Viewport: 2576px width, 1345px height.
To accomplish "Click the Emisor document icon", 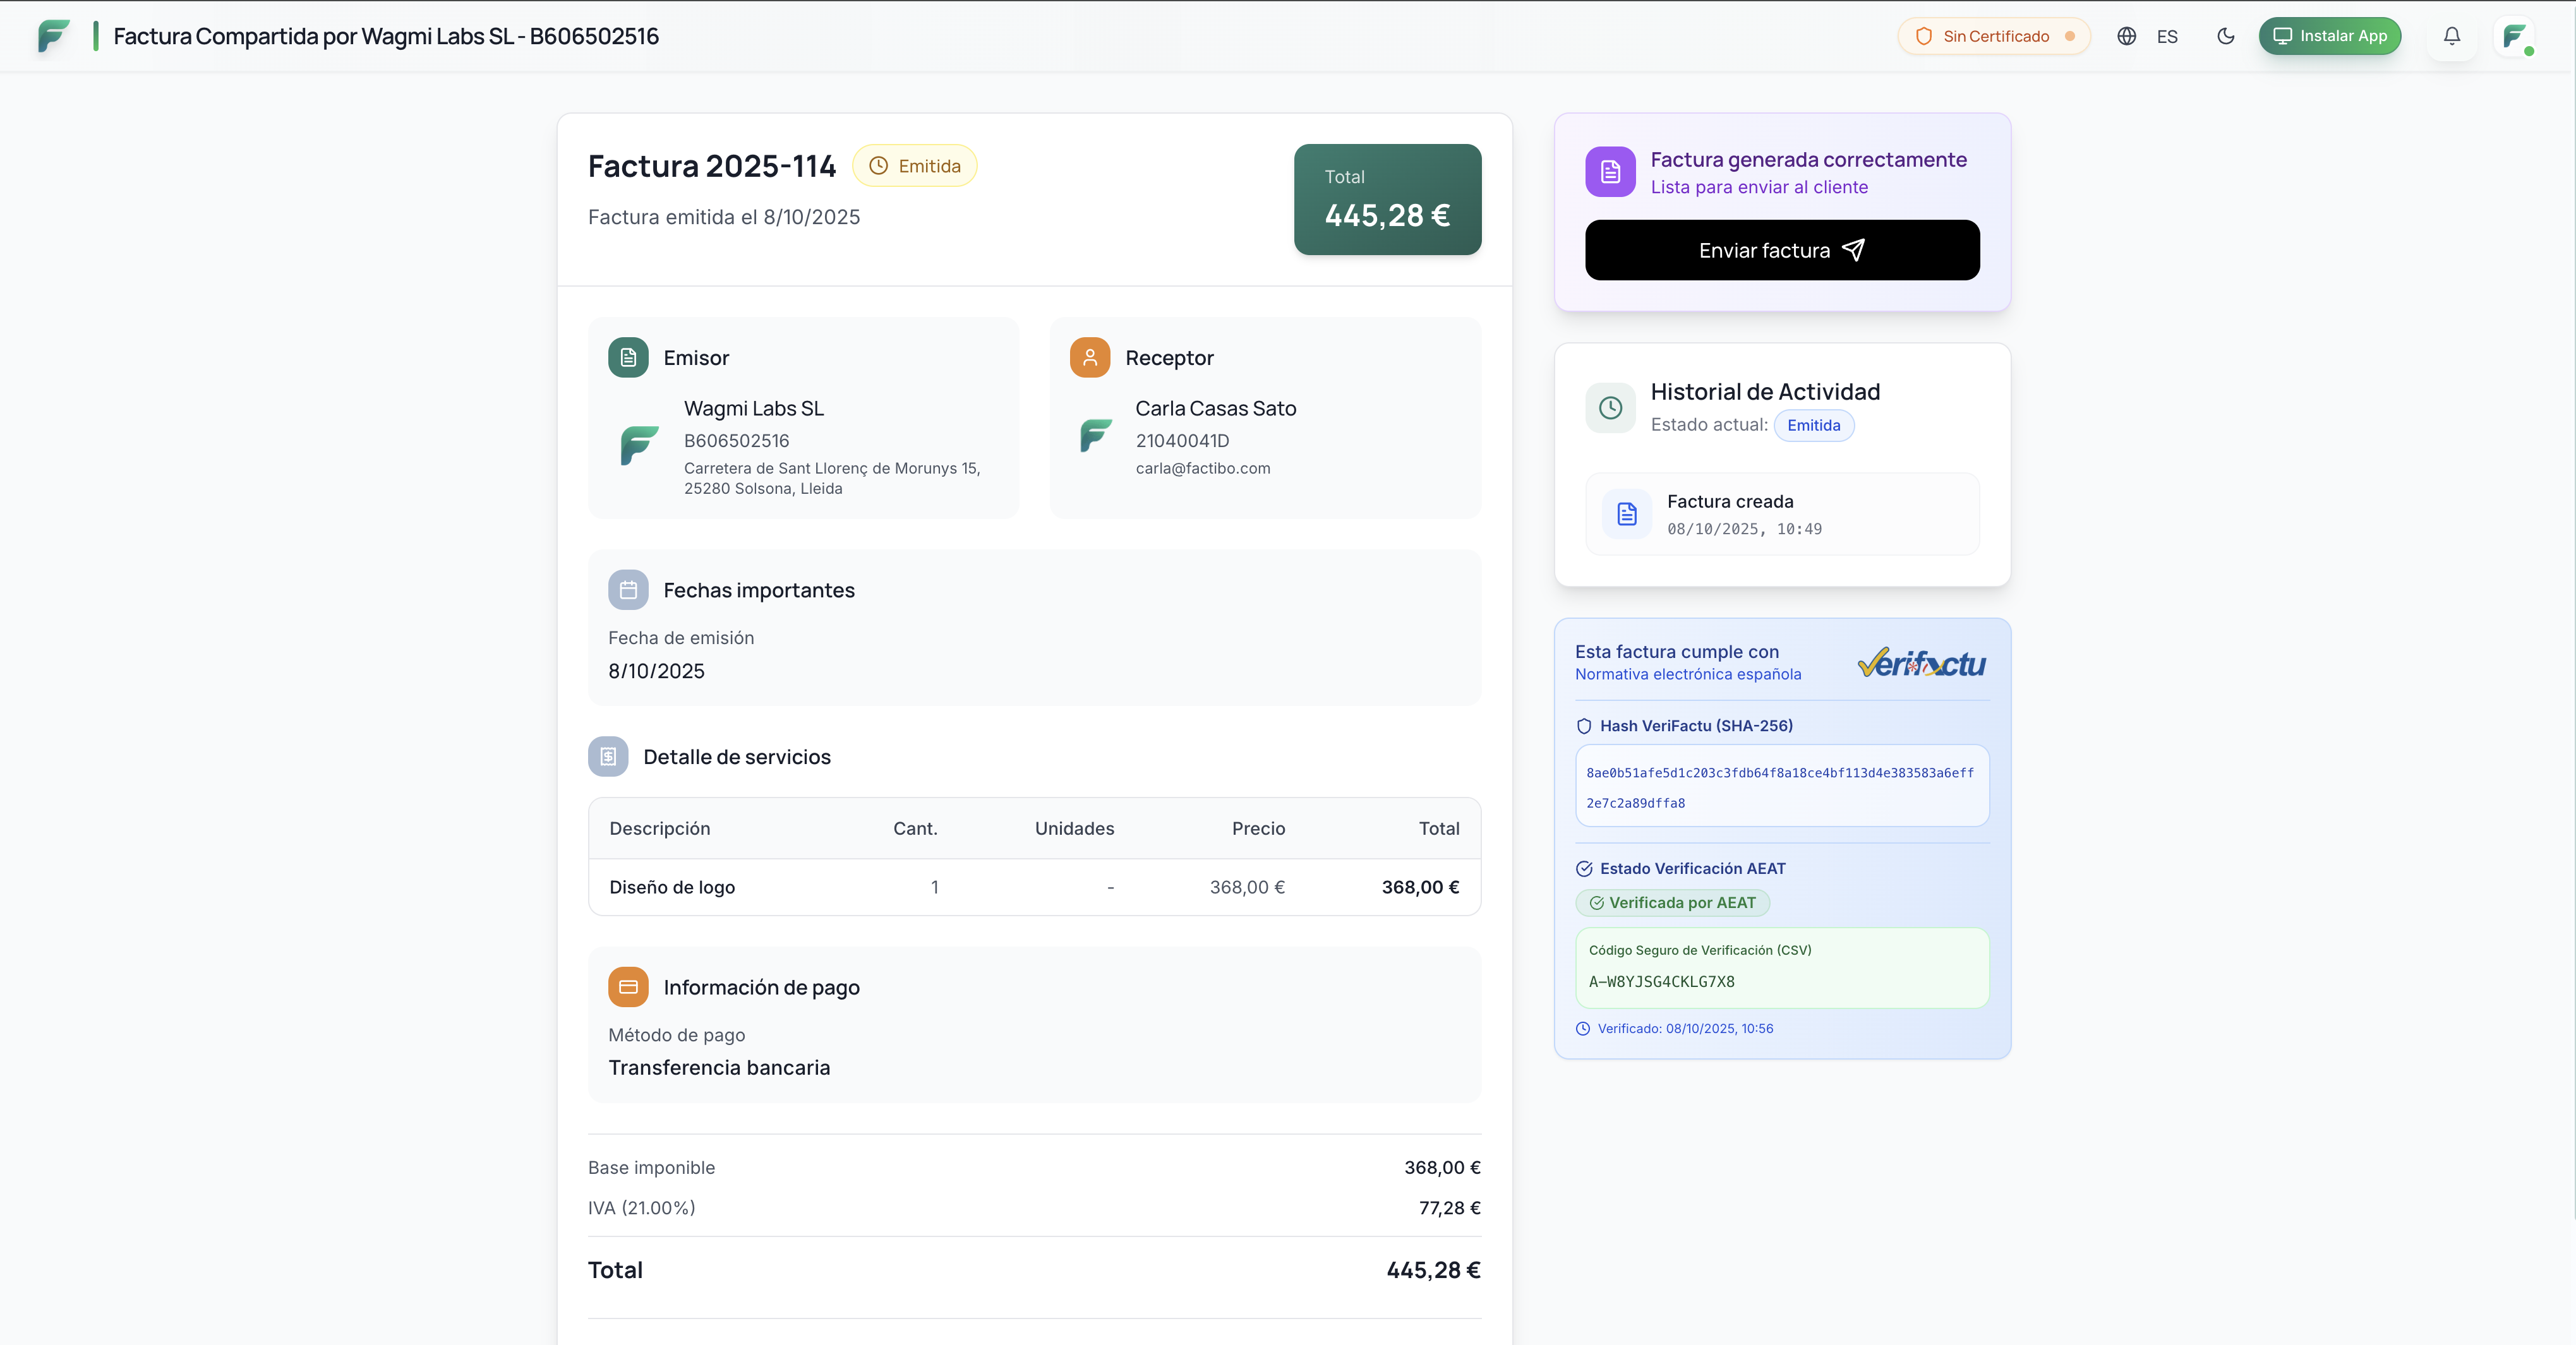I will pyautogui.click(x=628, y=357).
